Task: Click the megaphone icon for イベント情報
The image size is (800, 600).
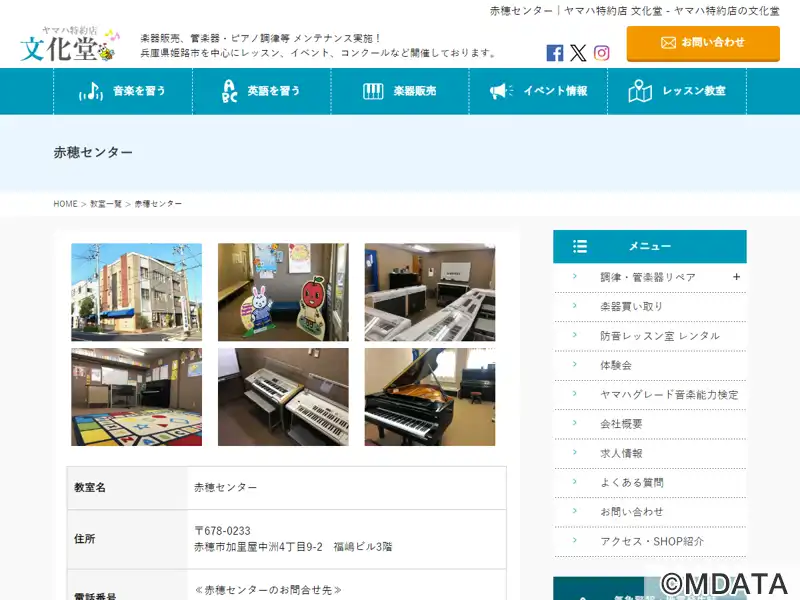Action: [502, 91]
